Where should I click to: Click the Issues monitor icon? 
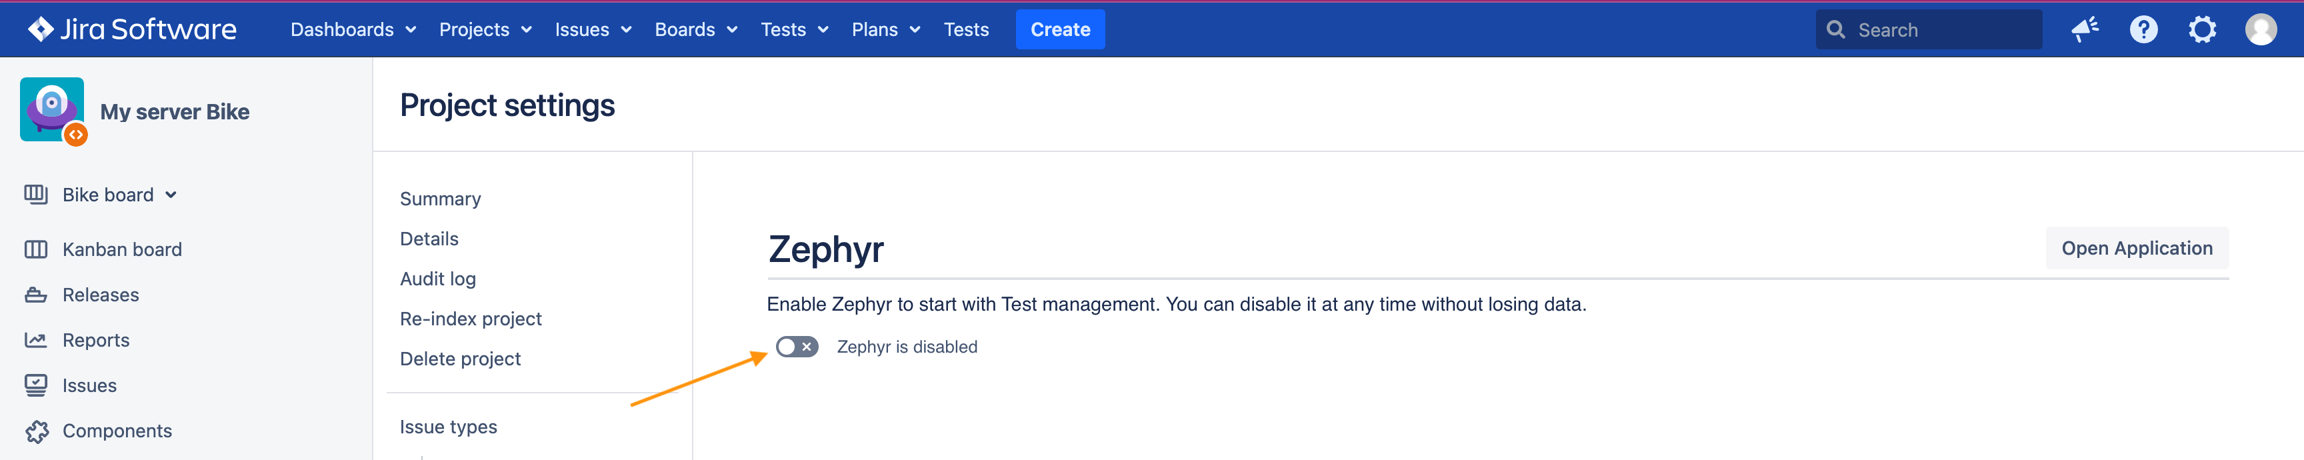pos(36,385)
